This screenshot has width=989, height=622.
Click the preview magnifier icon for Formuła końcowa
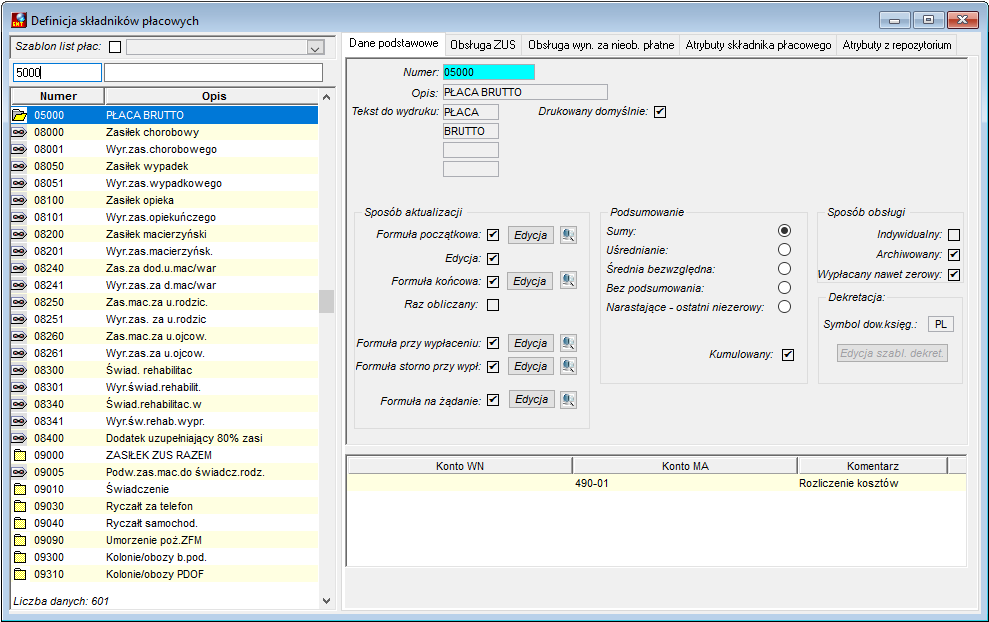(x=568, y=281)
